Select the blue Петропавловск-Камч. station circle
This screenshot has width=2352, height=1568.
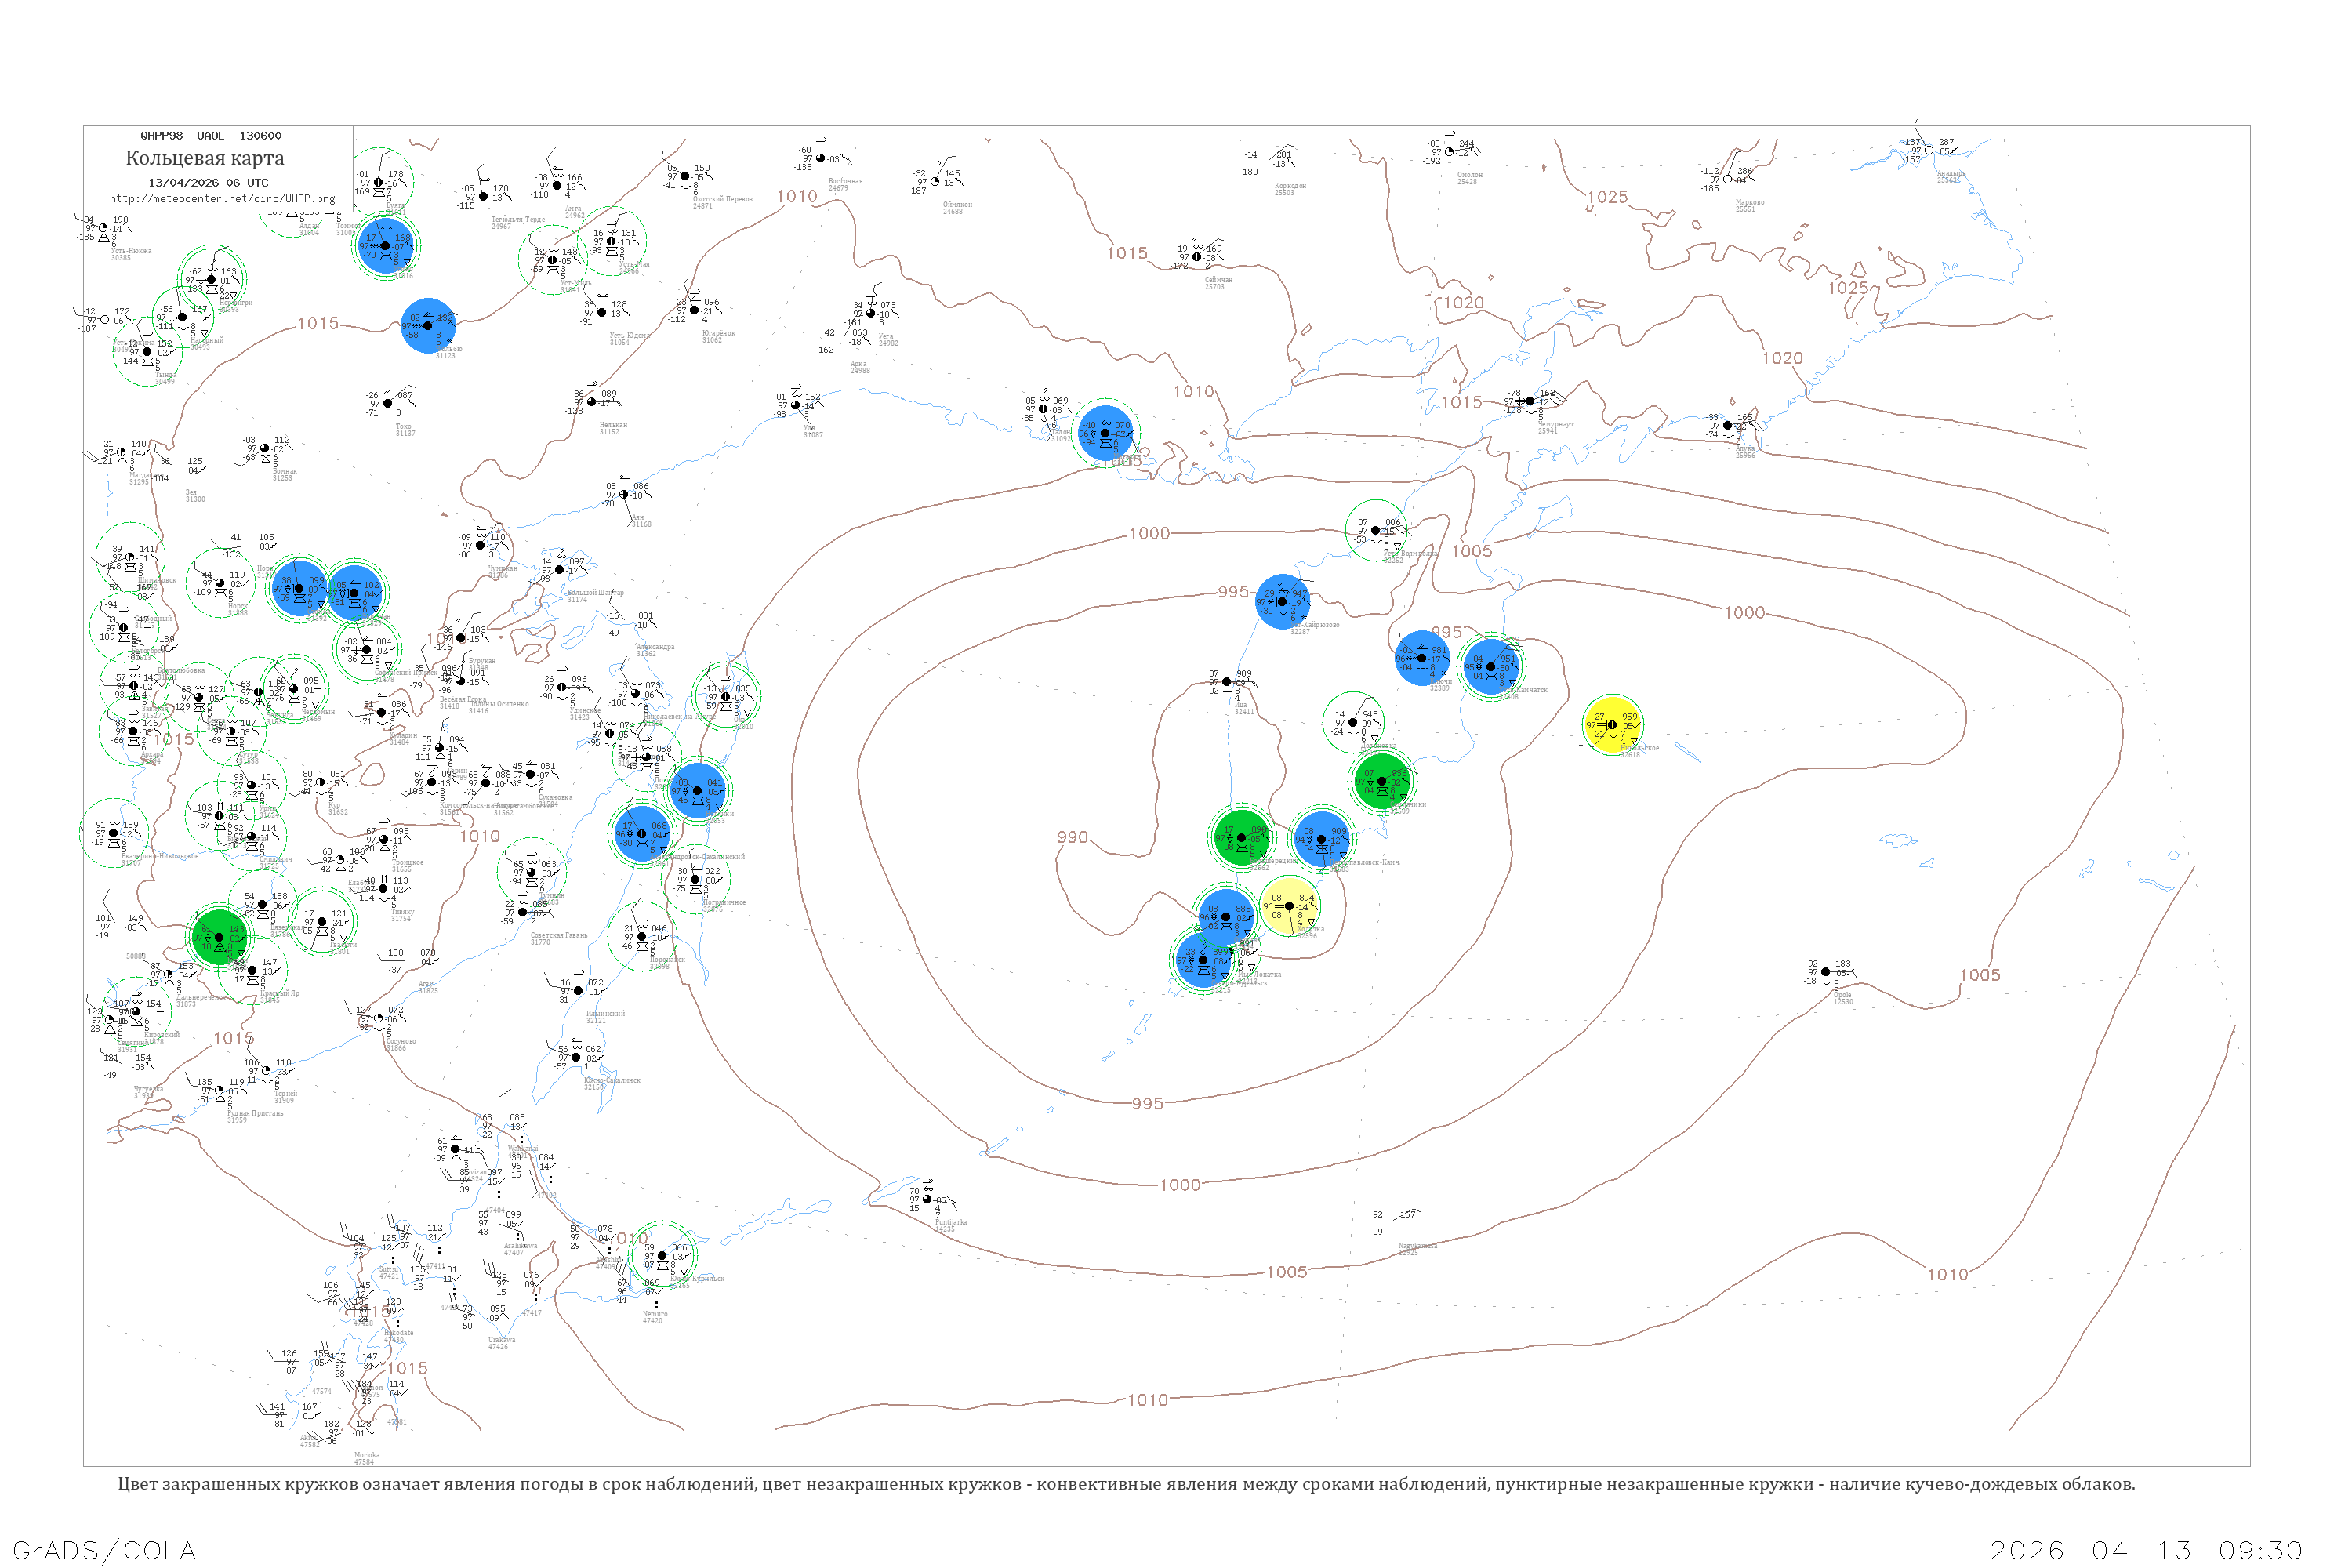click(1322, 839)
